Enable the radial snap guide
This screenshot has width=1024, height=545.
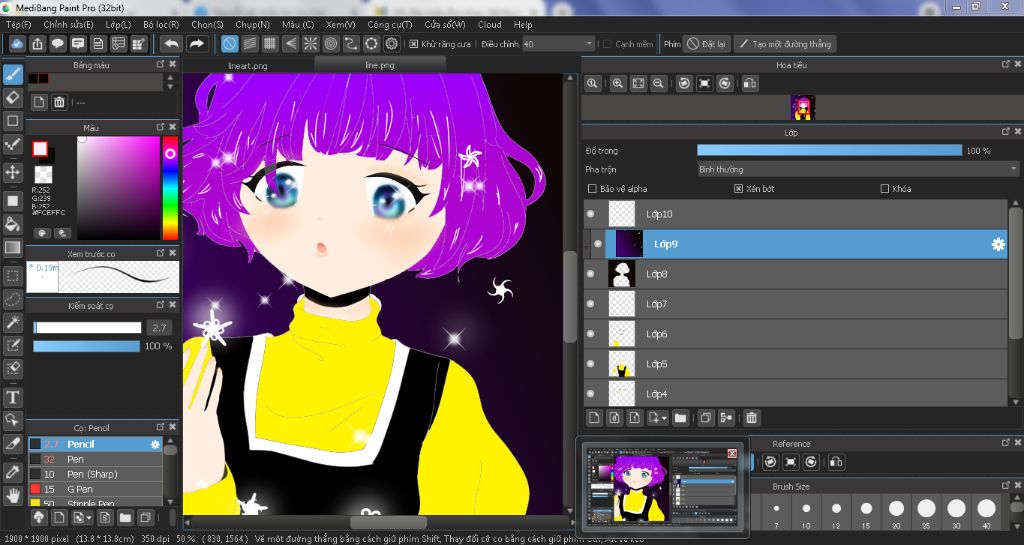click(x=310, y=44)
